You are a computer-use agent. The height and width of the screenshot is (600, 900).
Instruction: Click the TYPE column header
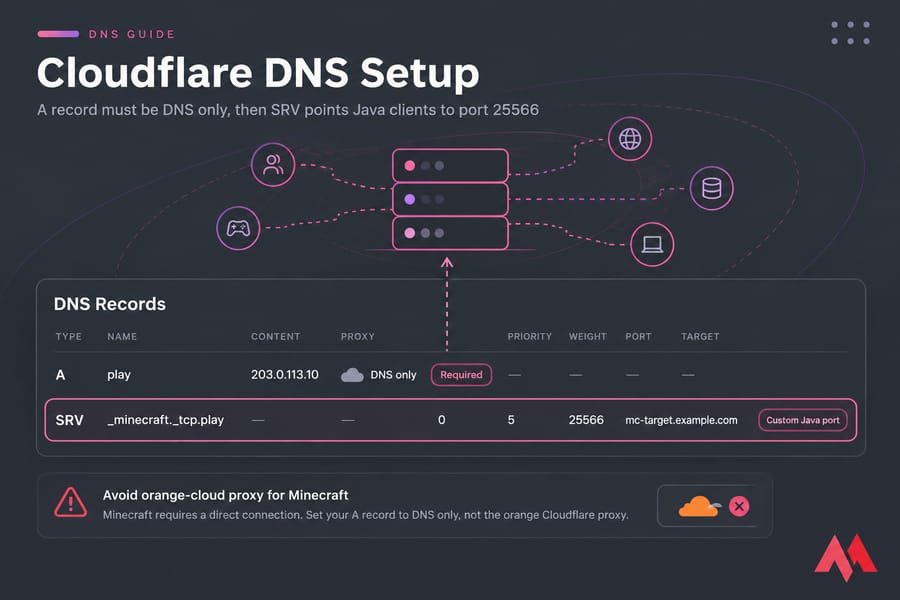click(x=68, y=336)
